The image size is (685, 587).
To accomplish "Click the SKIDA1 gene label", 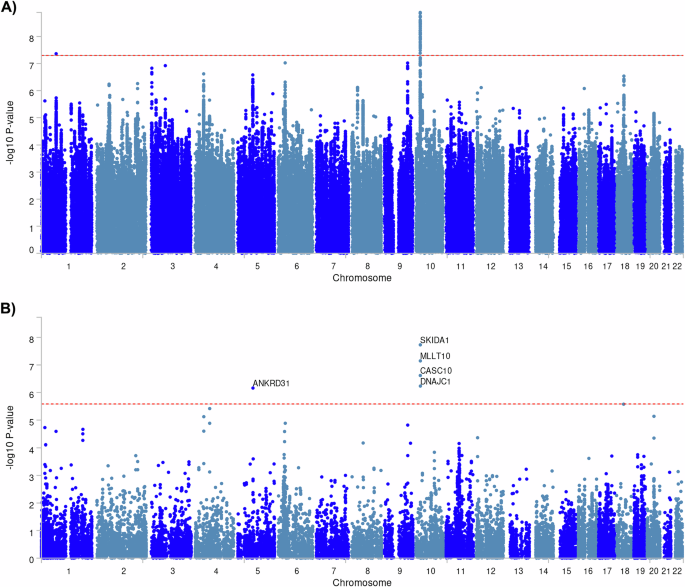I will 434,340.
